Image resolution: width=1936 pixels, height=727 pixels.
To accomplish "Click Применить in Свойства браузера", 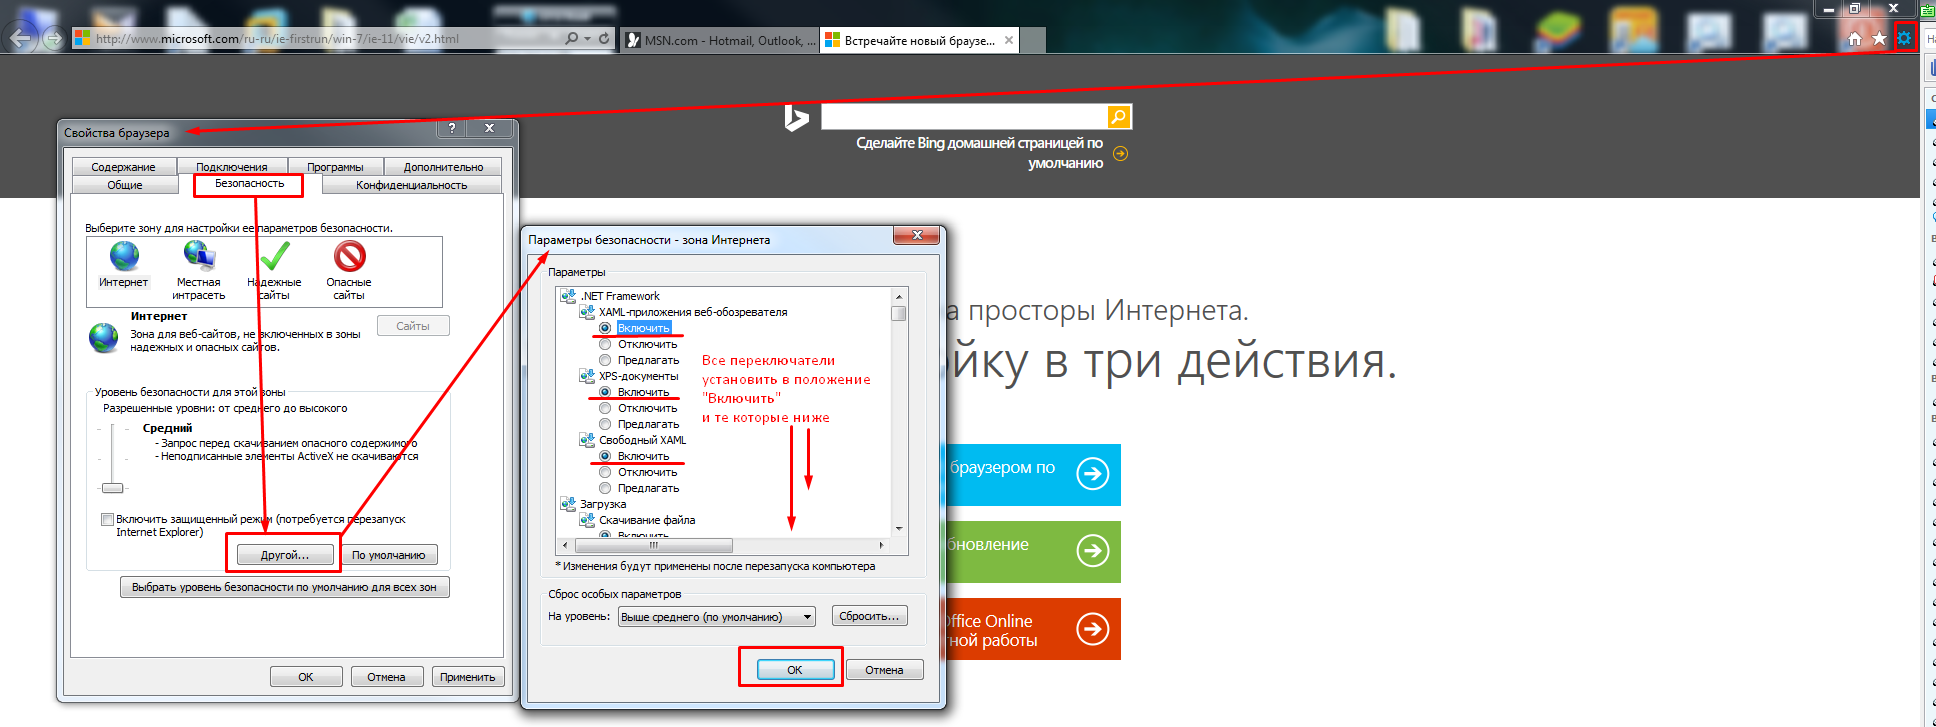I will pyautogui.click(x=468, y=677).
